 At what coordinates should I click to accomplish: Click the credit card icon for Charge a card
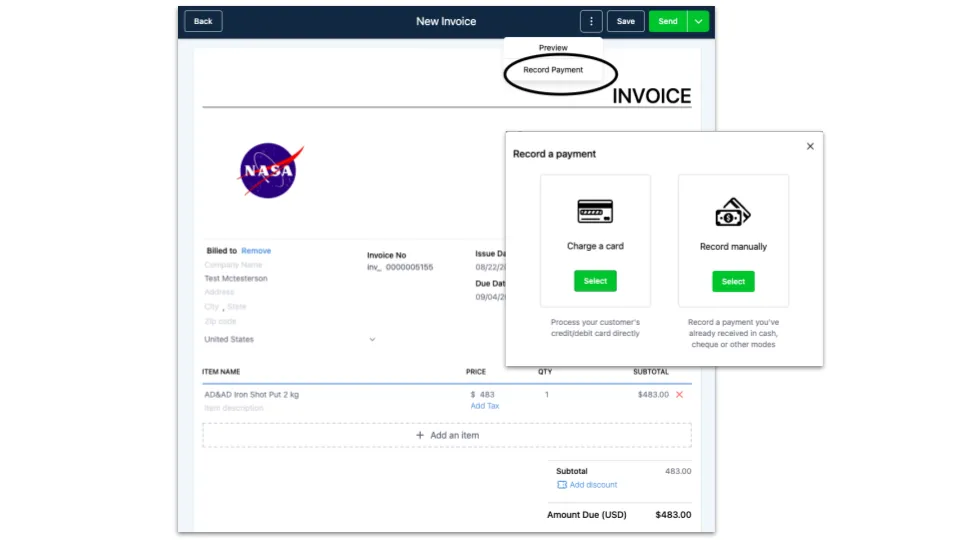pyautogui.click(x=595, y=211)
